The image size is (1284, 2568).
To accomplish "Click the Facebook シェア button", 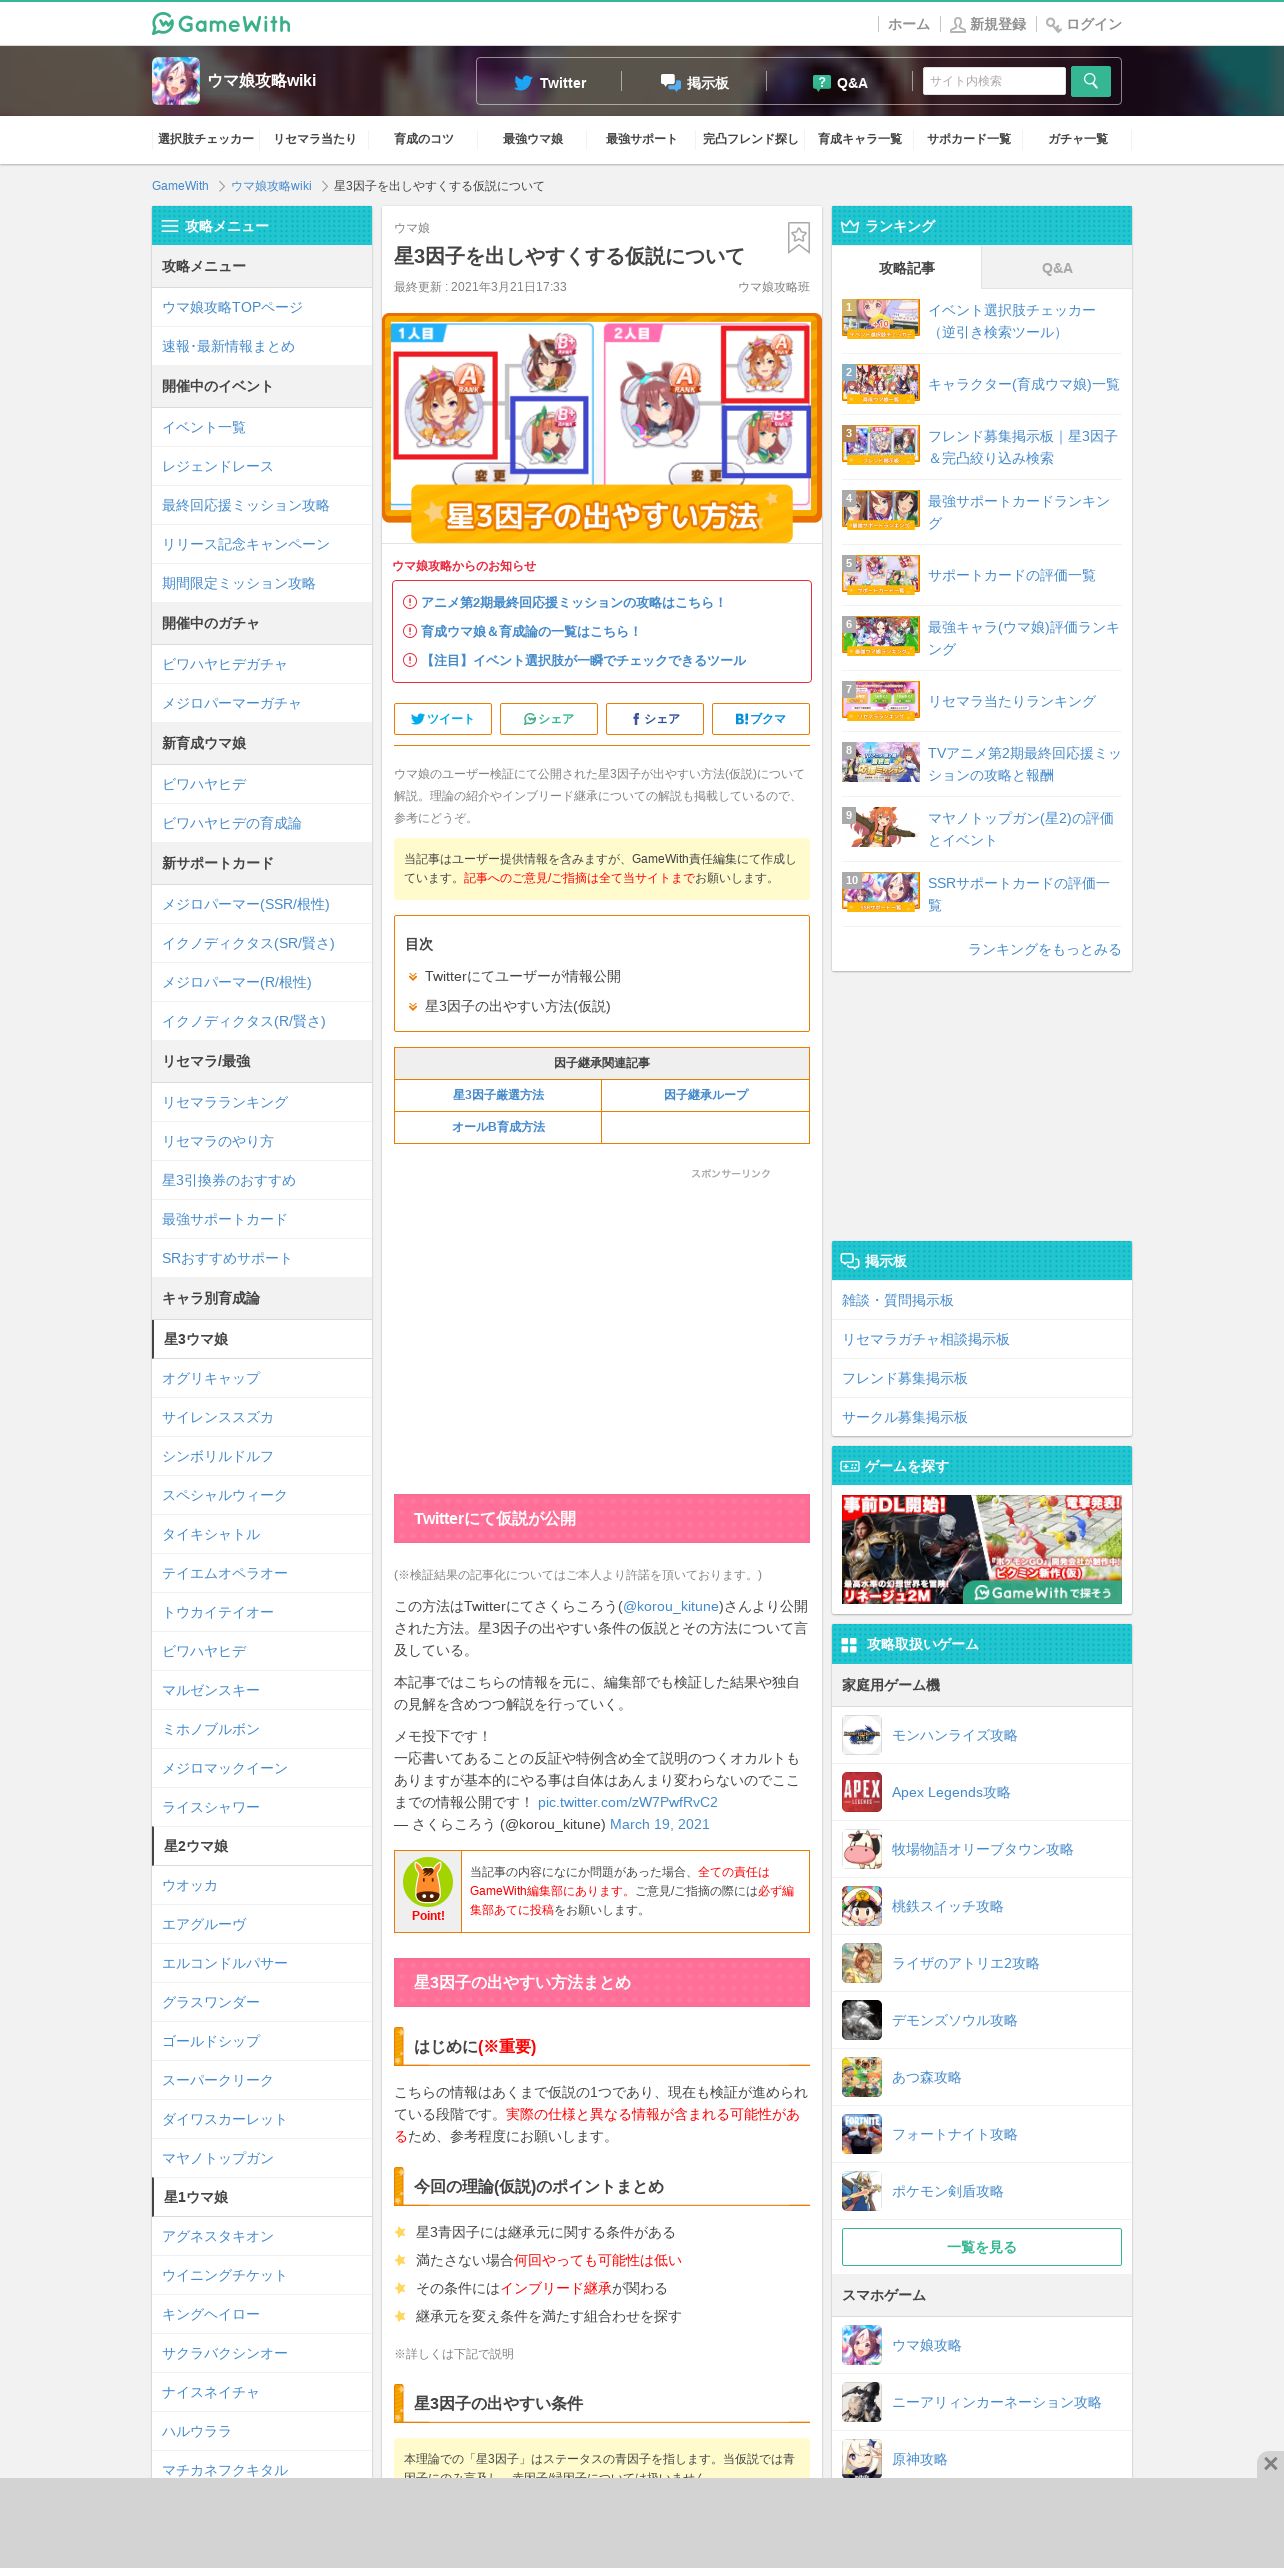I will coord(655,719).
